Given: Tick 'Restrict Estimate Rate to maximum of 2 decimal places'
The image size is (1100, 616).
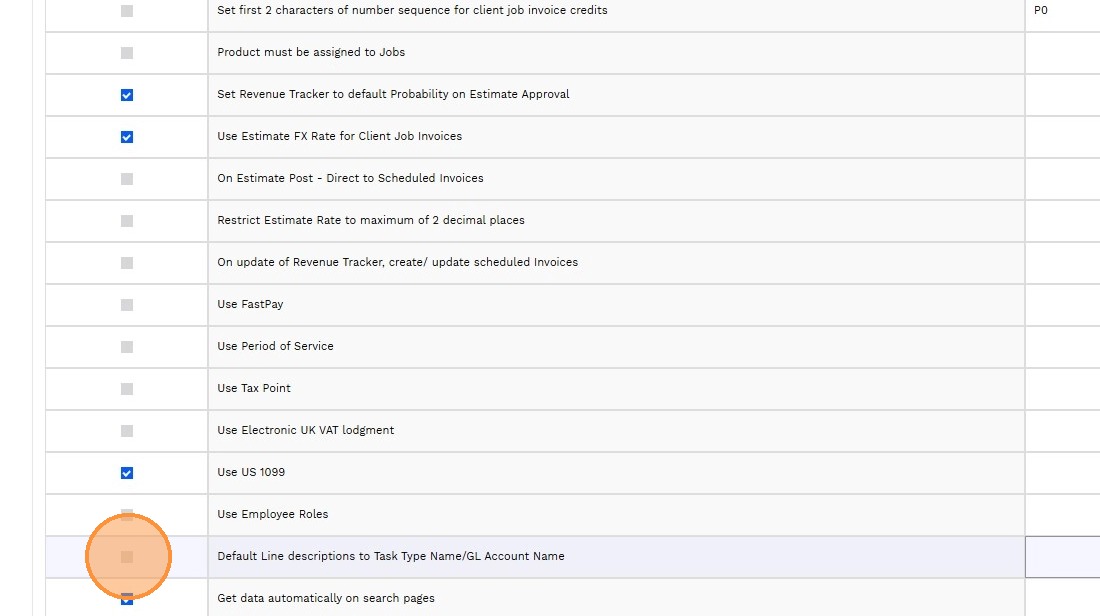Looking at the screenshot, I should 127,221.
